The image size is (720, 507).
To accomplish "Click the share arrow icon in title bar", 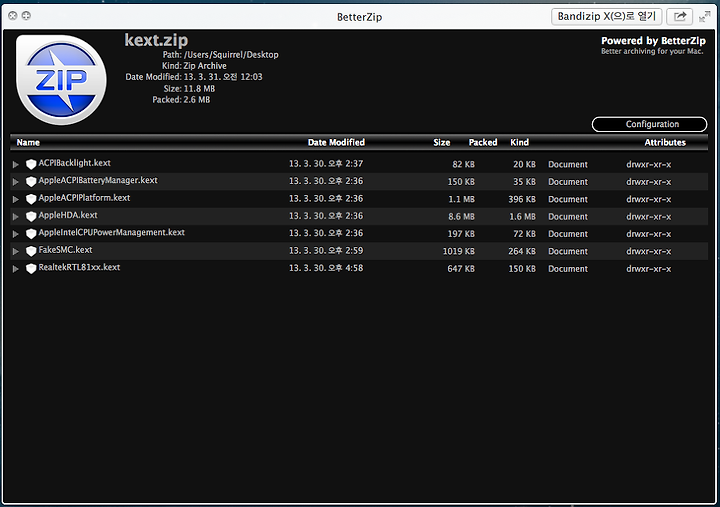I will [x=679, y=17].
